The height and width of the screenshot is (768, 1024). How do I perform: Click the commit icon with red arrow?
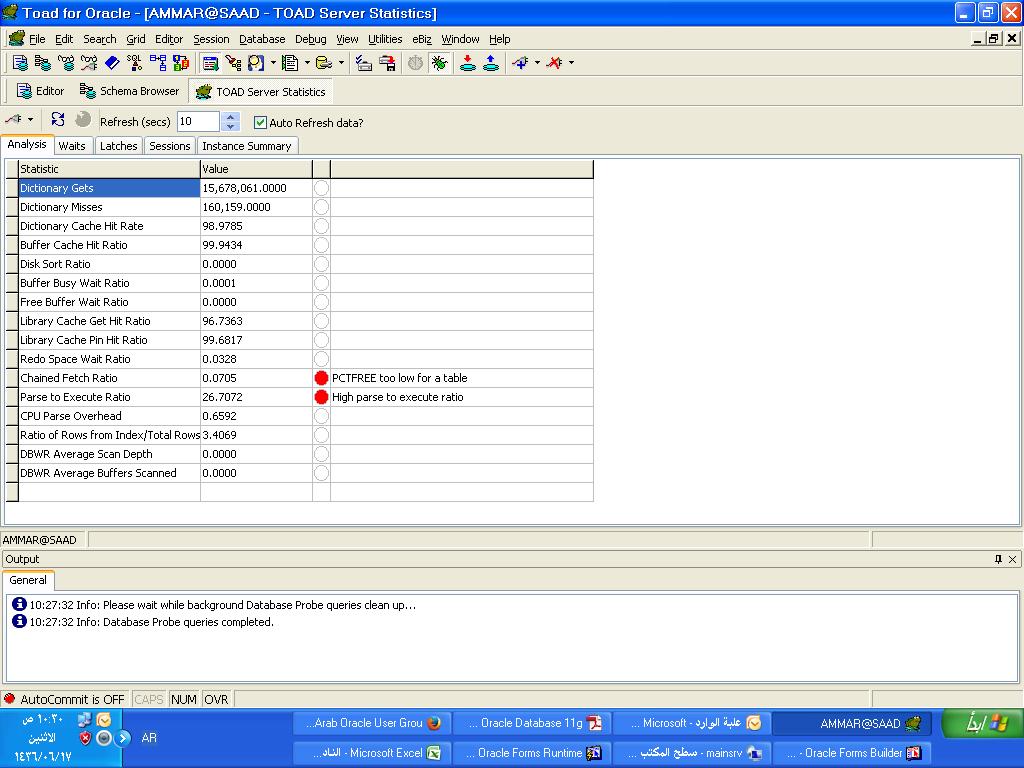point(467,63)
